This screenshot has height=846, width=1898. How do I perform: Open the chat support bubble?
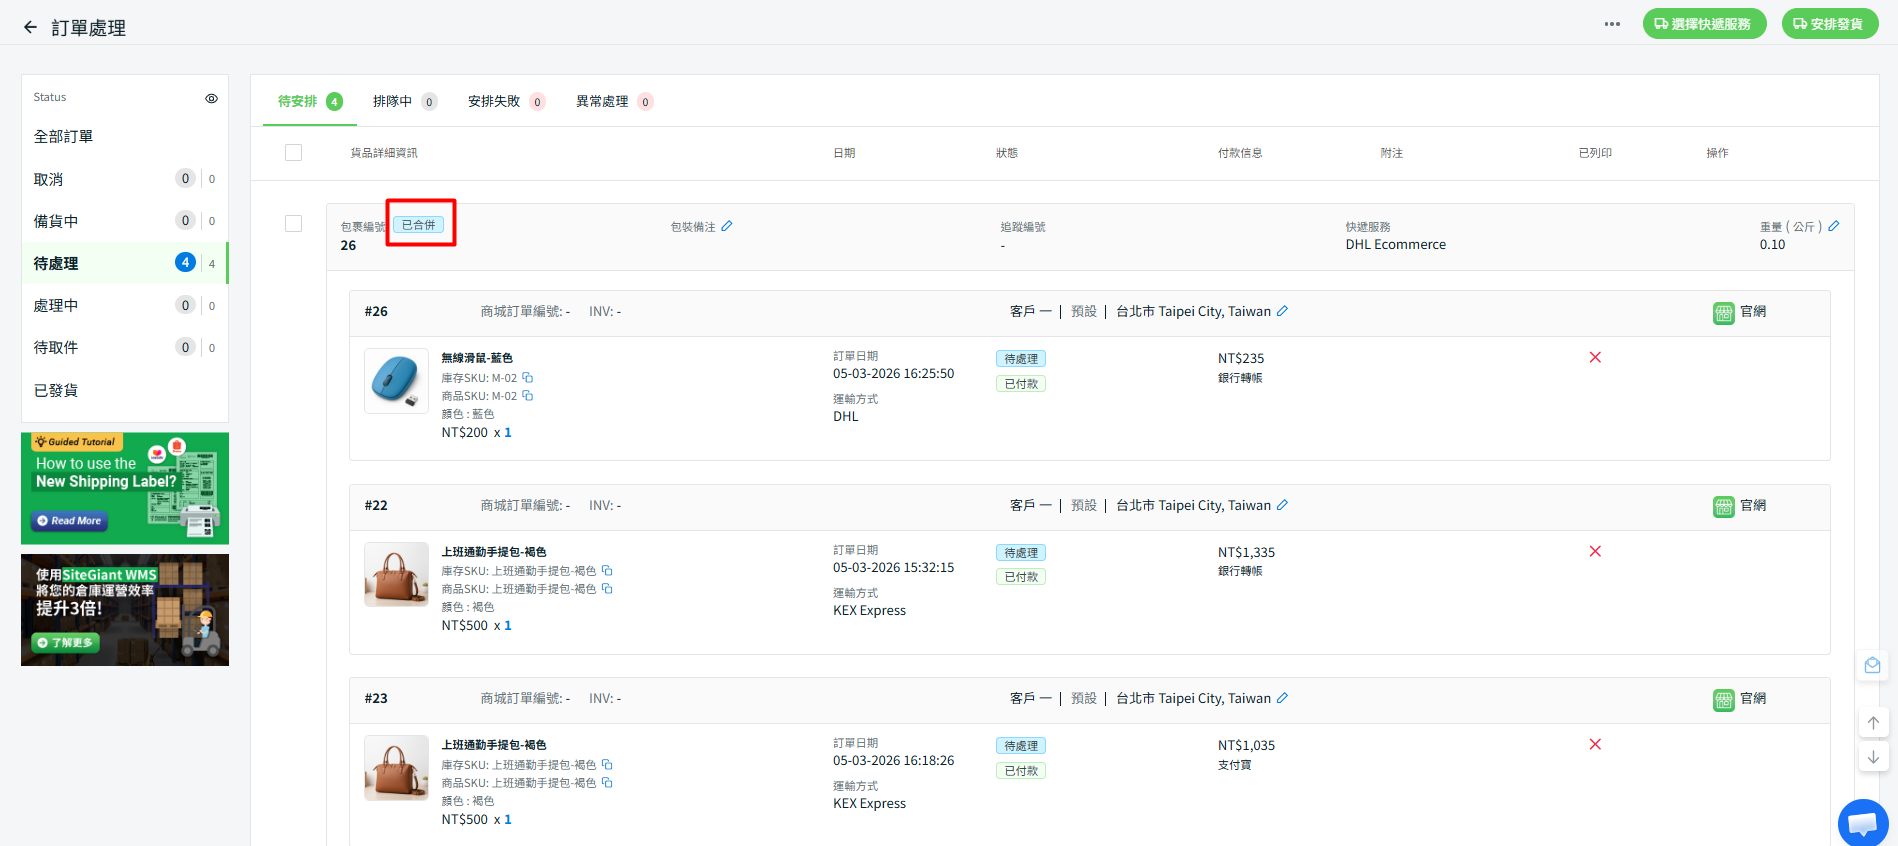click(1862, 823)
